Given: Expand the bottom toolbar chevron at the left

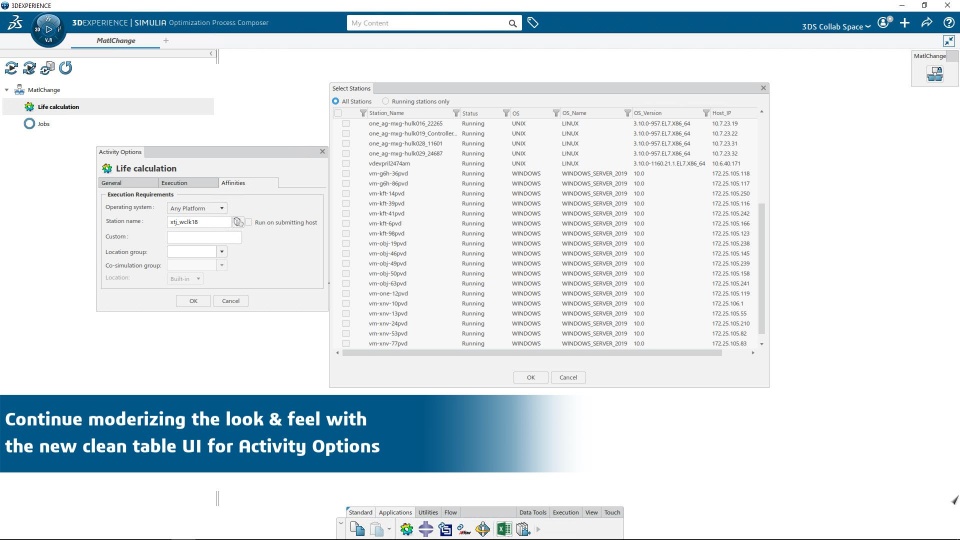Looking at the screenshot, I should point(341,524).
